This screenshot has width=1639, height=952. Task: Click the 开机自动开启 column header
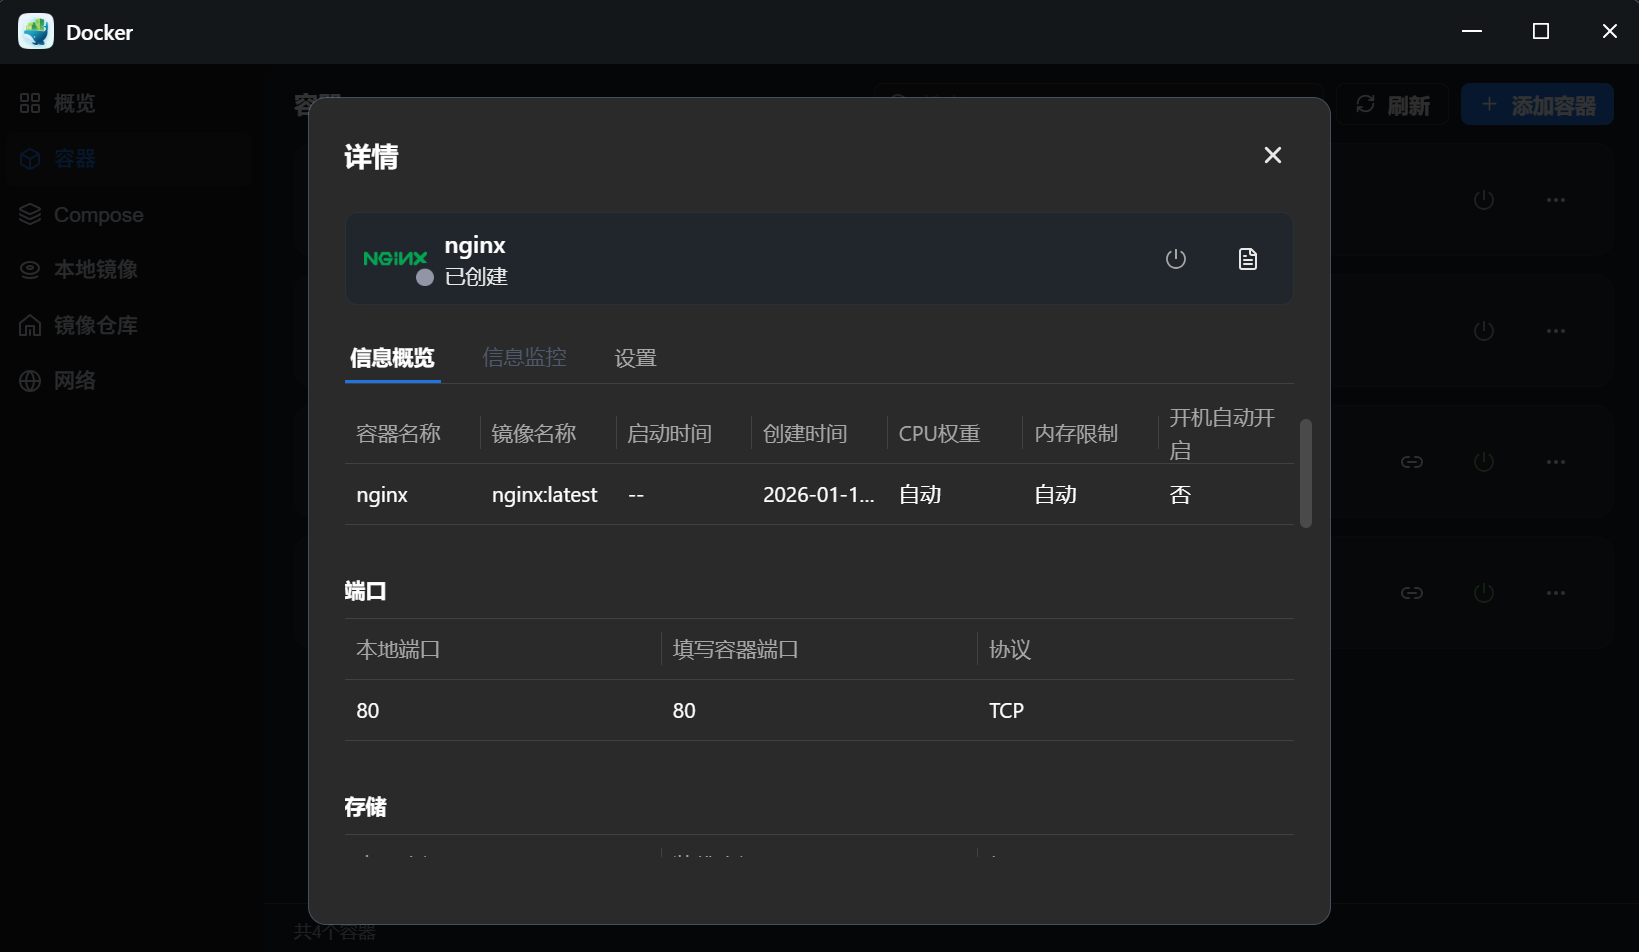[x=1222, y=433]
